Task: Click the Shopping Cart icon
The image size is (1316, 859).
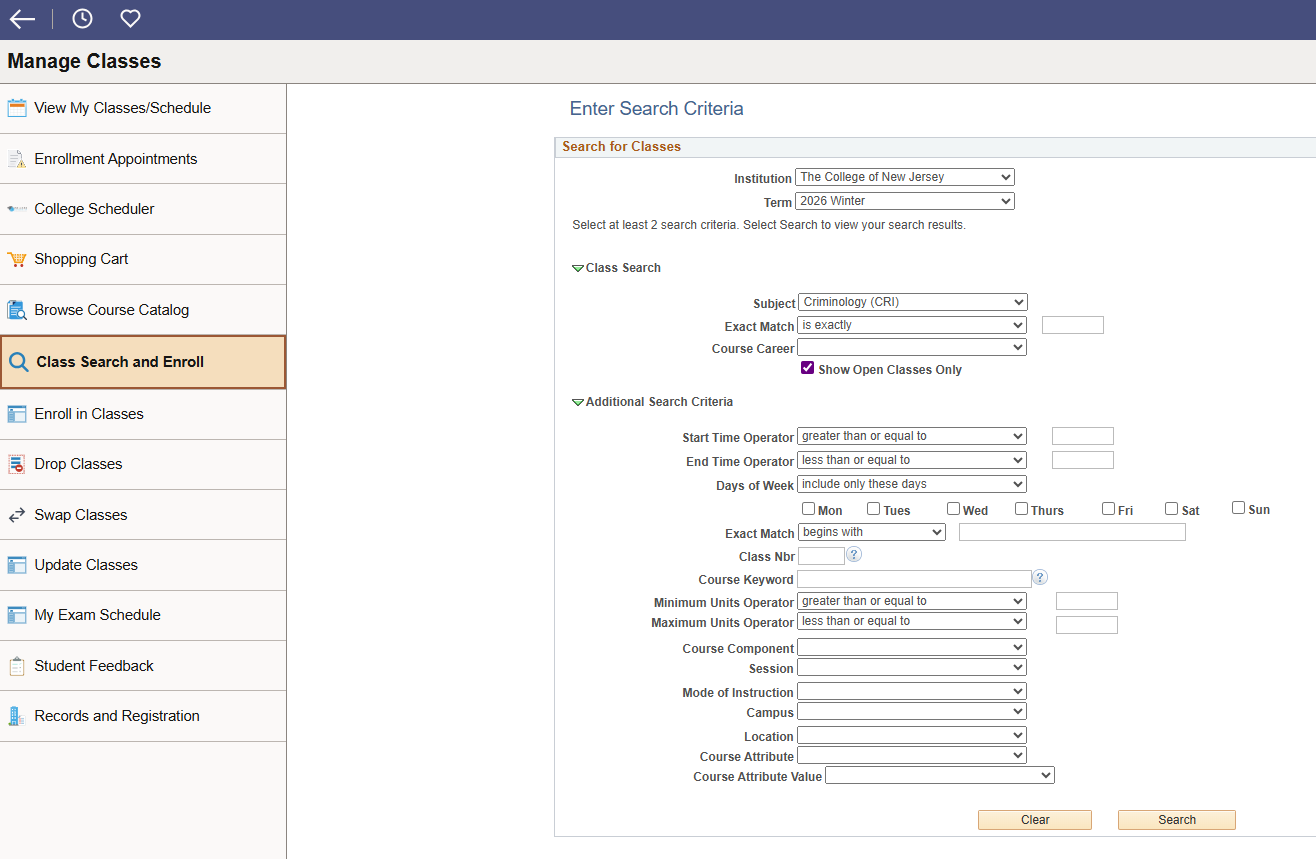Action: click(x=17, y=259)
